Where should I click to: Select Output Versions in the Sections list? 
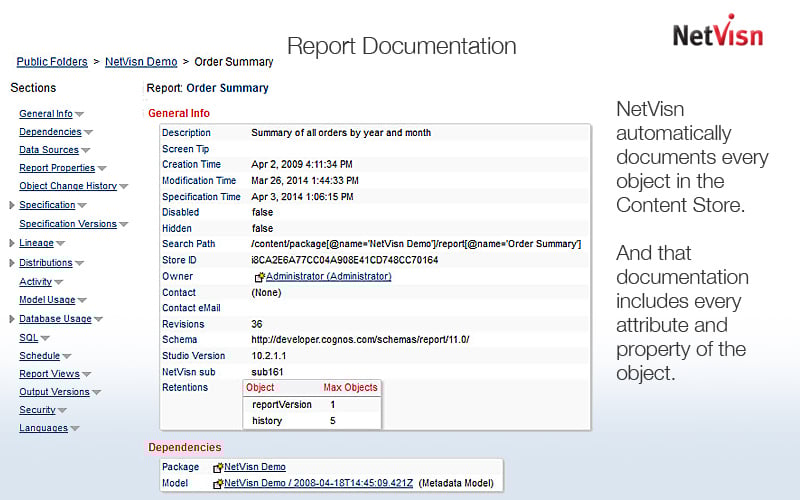tap(54, 392)
